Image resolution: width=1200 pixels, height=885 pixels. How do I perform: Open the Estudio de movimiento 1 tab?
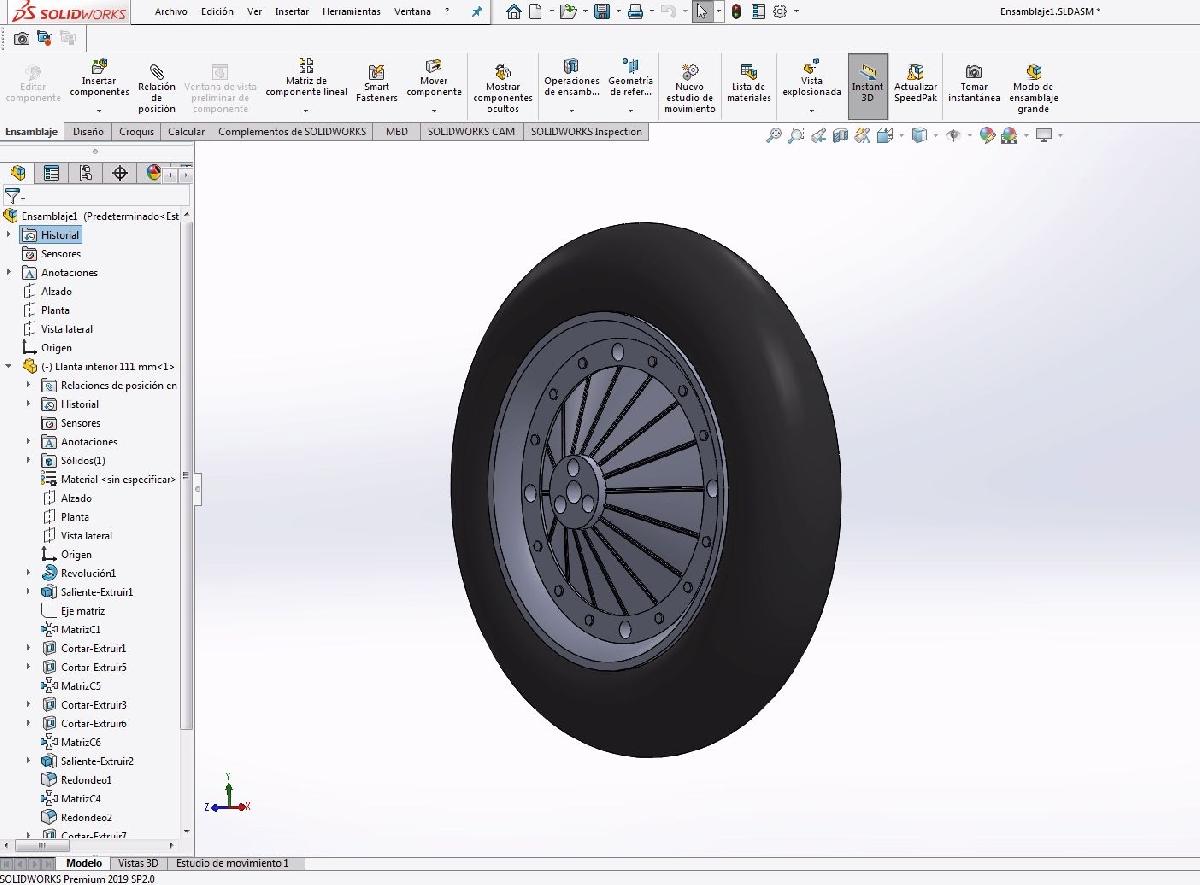232,863
